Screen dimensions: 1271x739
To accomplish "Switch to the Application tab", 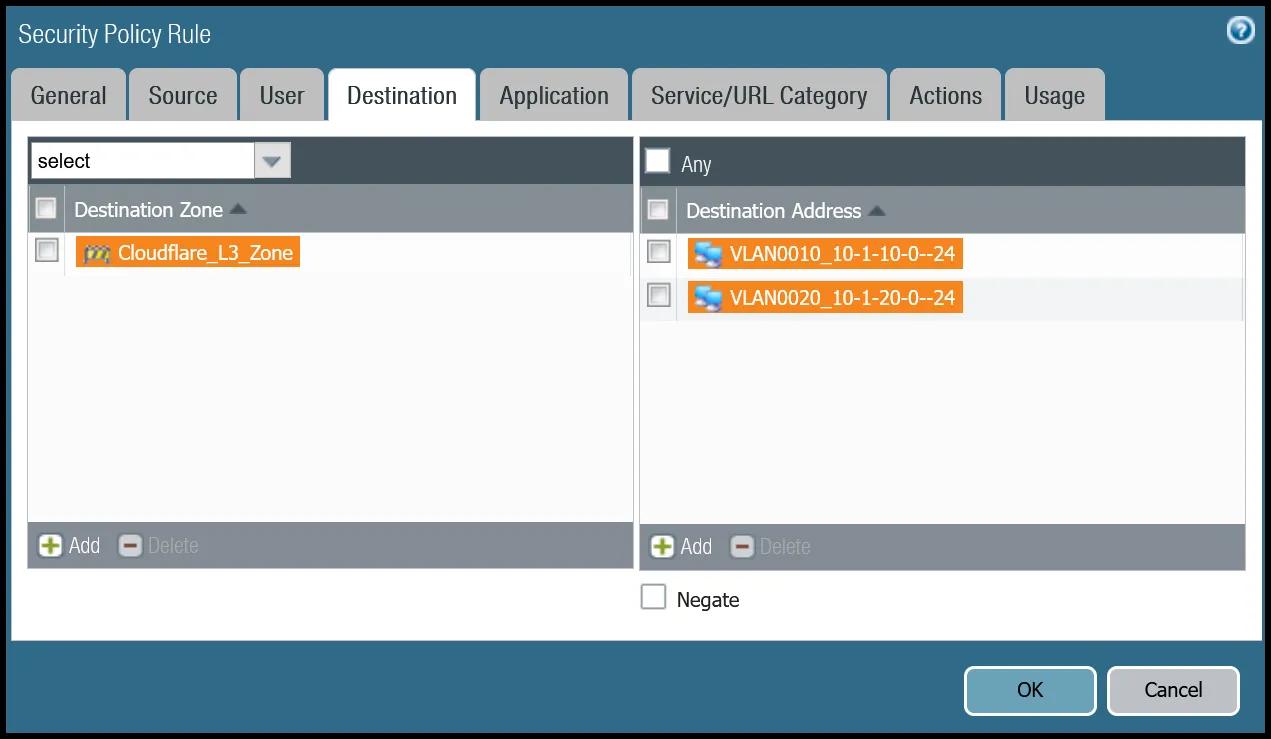I will [x=554, y=96].
